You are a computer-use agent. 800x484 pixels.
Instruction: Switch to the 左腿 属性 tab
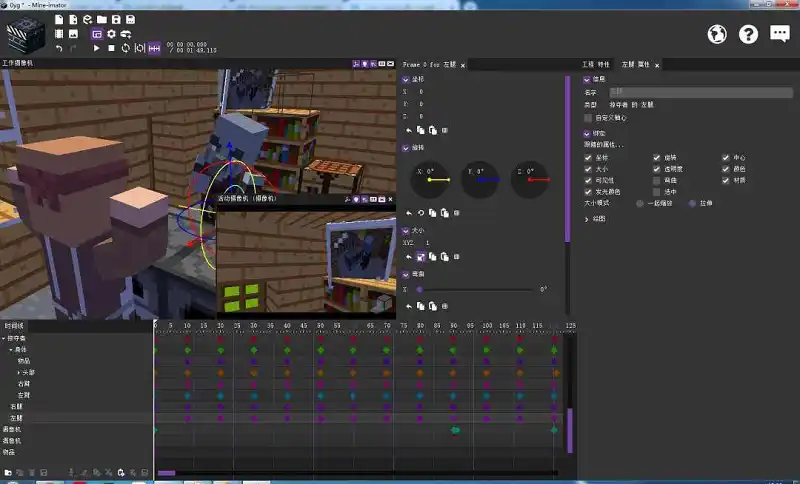(x=635, y=65)
